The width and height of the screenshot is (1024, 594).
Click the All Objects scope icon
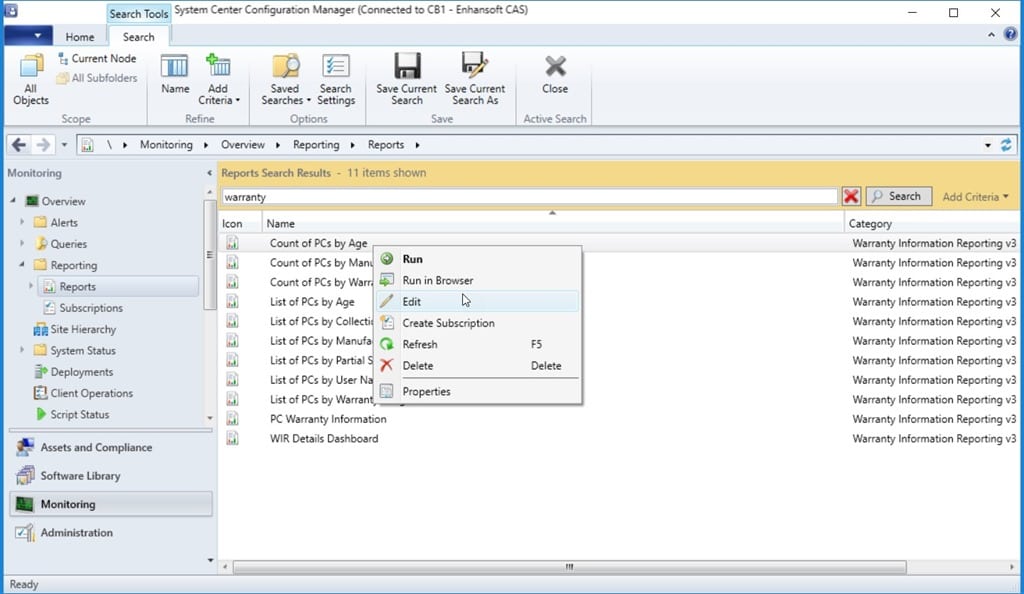point(31,80)
